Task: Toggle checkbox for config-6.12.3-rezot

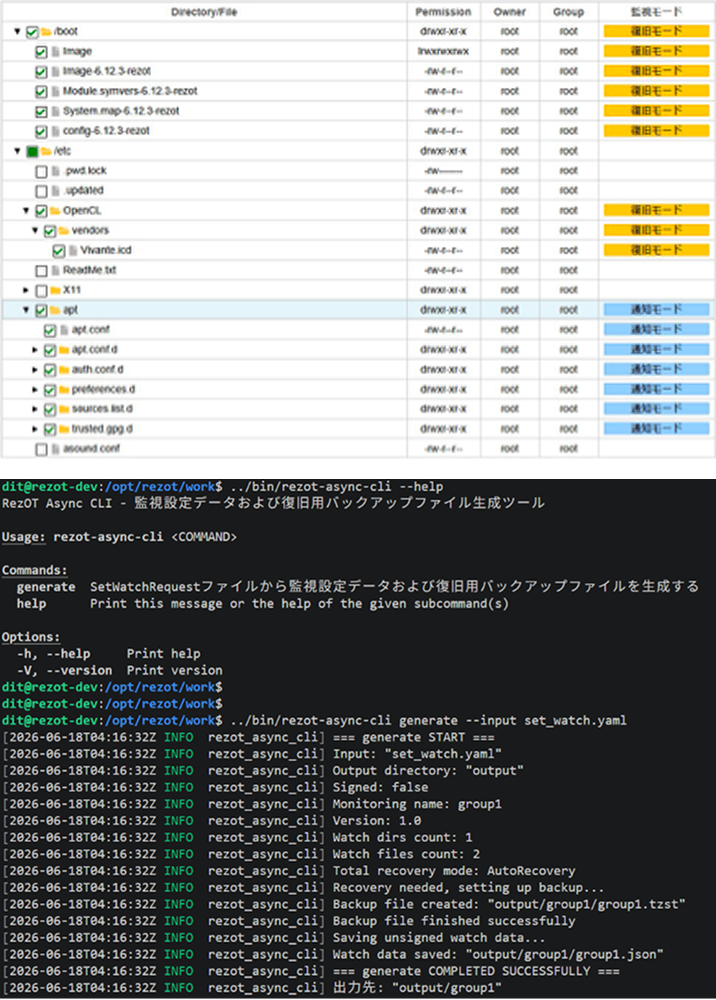Action: point(41,131)
